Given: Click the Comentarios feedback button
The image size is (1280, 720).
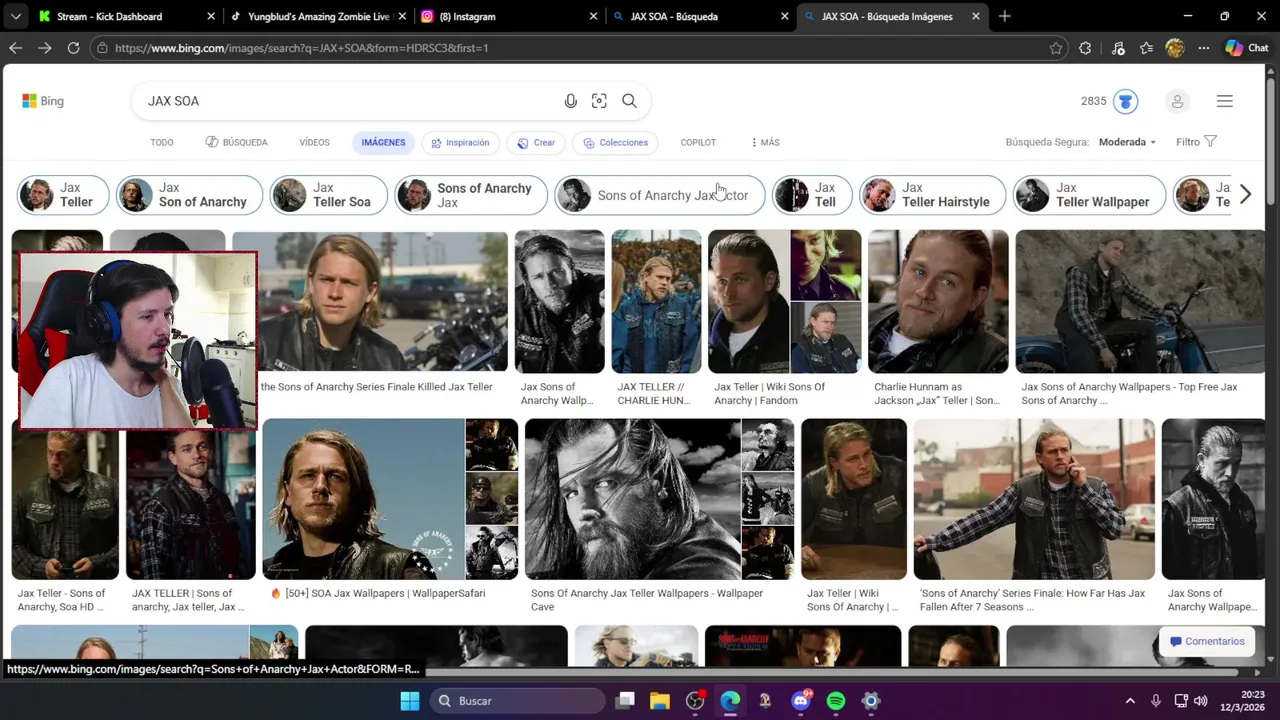Looking at the screenshot, I should [x=1207, y=641].
